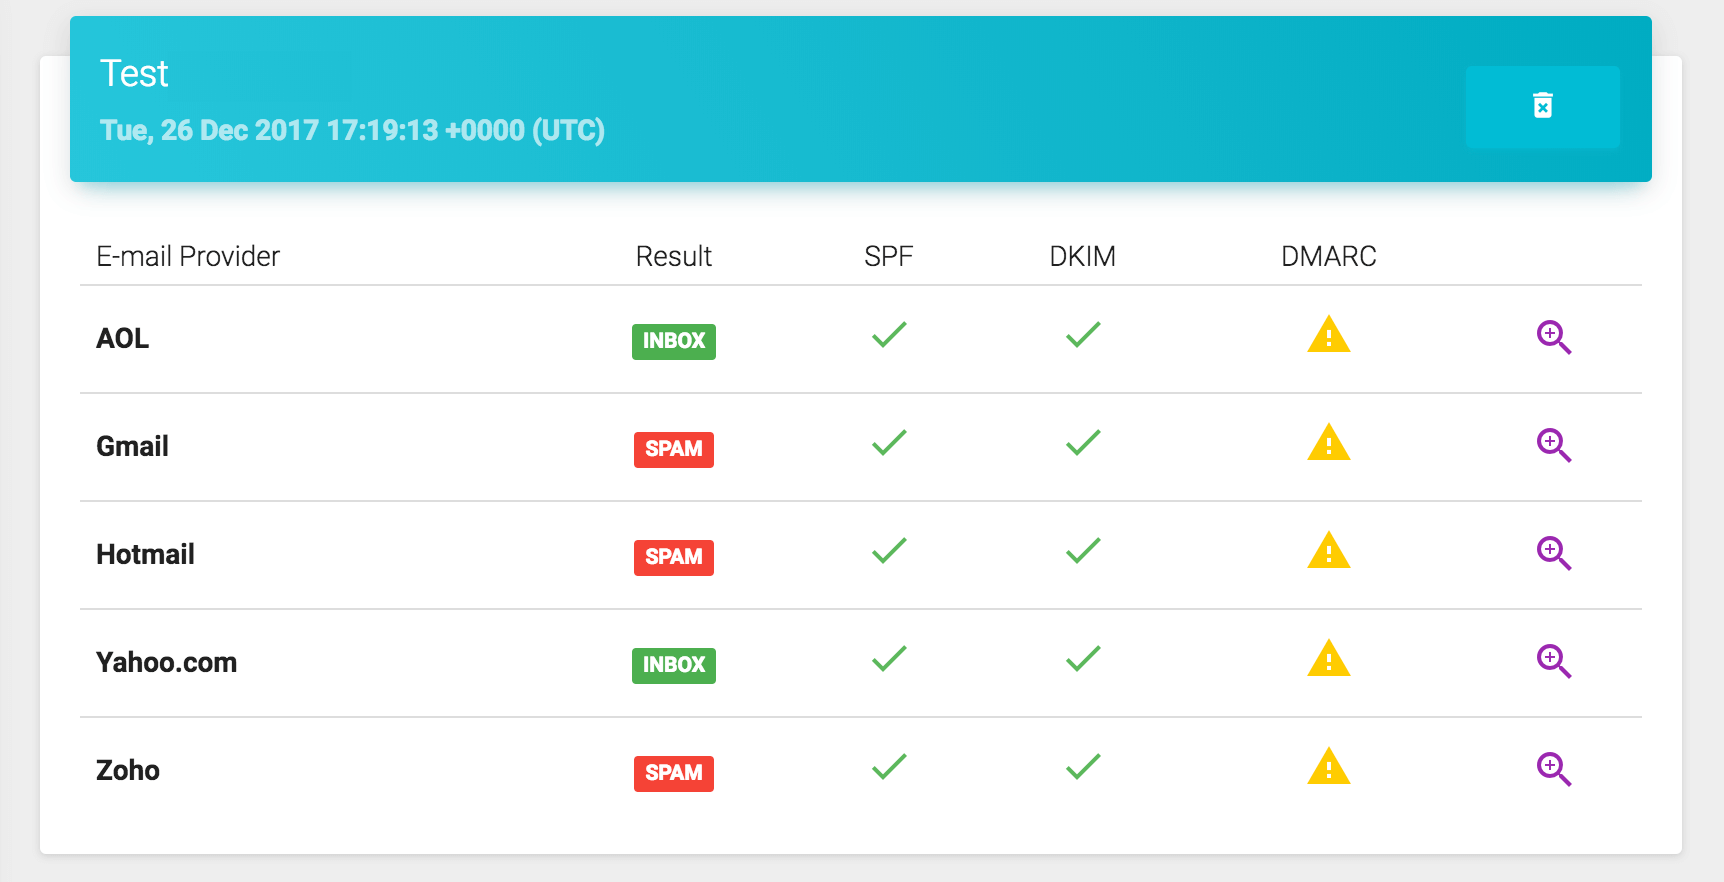Click the E-mail Provider column header
Image resolution: width=1724 pixels, height=882 pixels.
[x=188, y=257]
